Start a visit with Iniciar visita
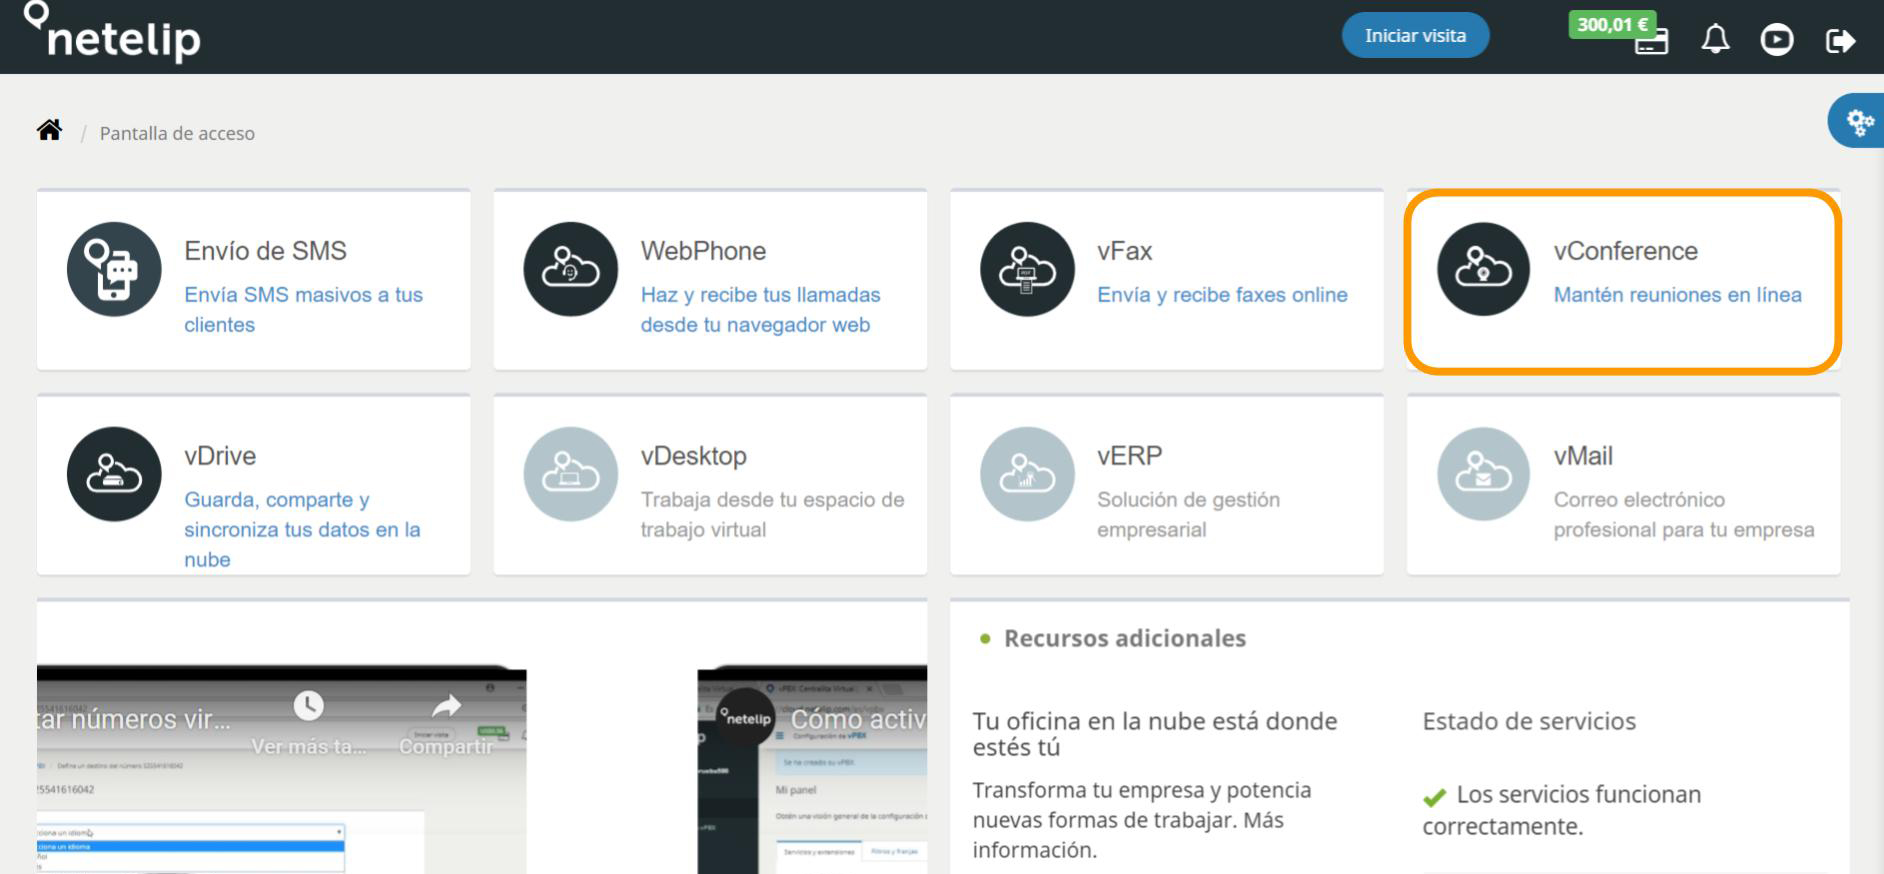1884x874 pixels. [1415, 35]
